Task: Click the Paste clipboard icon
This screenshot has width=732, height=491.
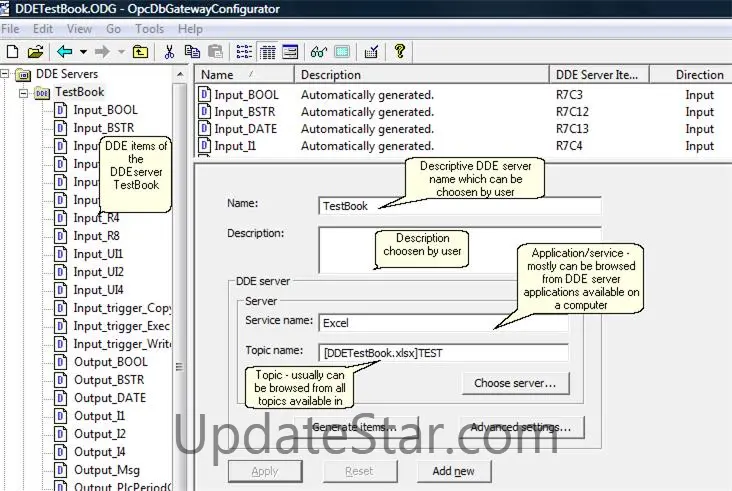Action: click(215, 52)
